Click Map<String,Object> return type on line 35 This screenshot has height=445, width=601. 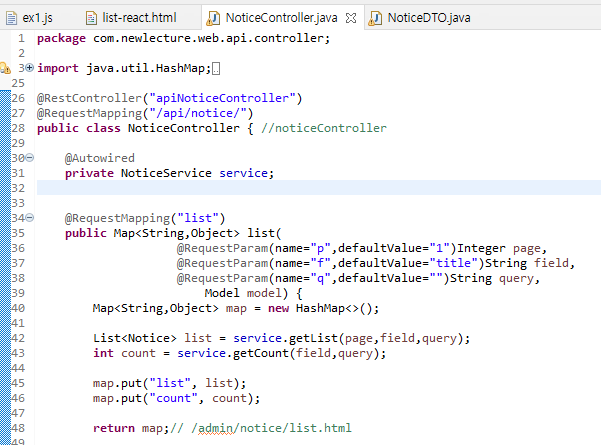coord(176,233)
